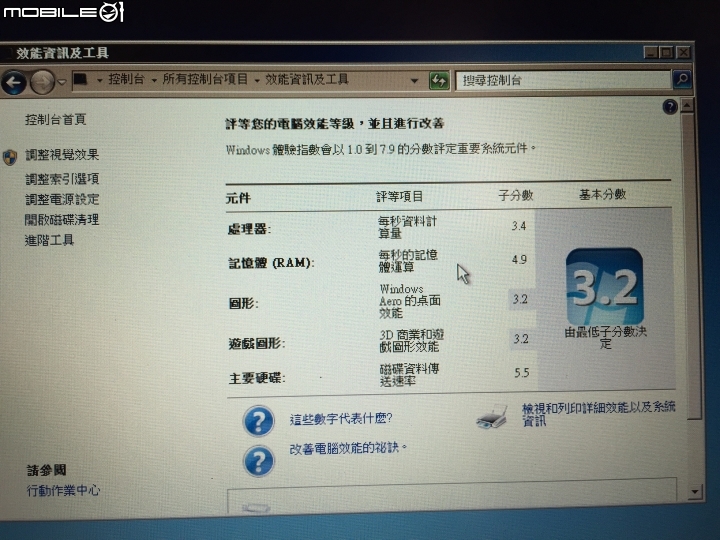Click the shield icon beside 調整視覺效果
The width and height of the screenshot is (720, 540).
10,157
